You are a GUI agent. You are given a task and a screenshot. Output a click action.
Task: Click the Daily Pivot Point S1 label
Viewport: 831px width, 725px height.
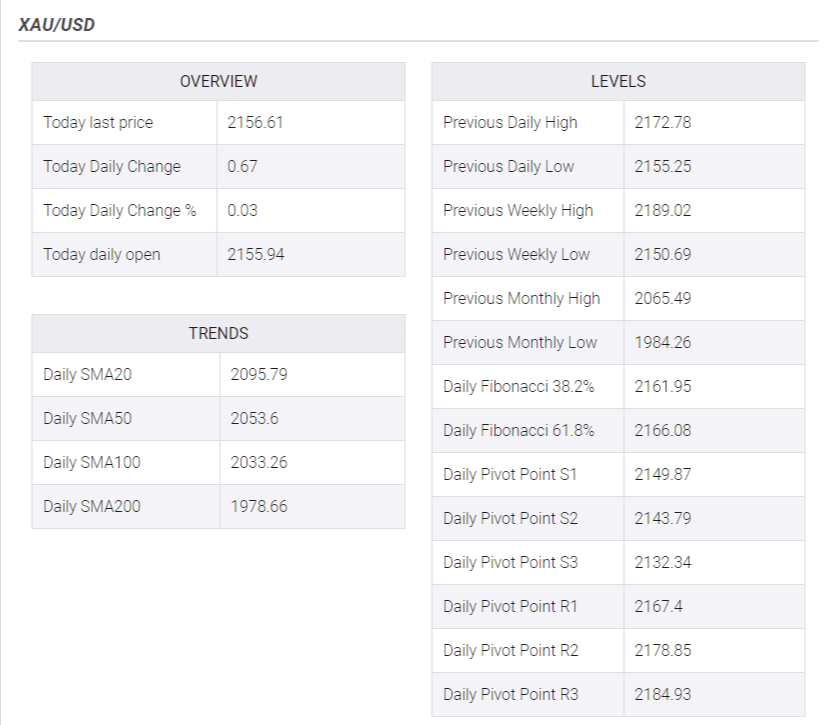(x=510, y=475)
